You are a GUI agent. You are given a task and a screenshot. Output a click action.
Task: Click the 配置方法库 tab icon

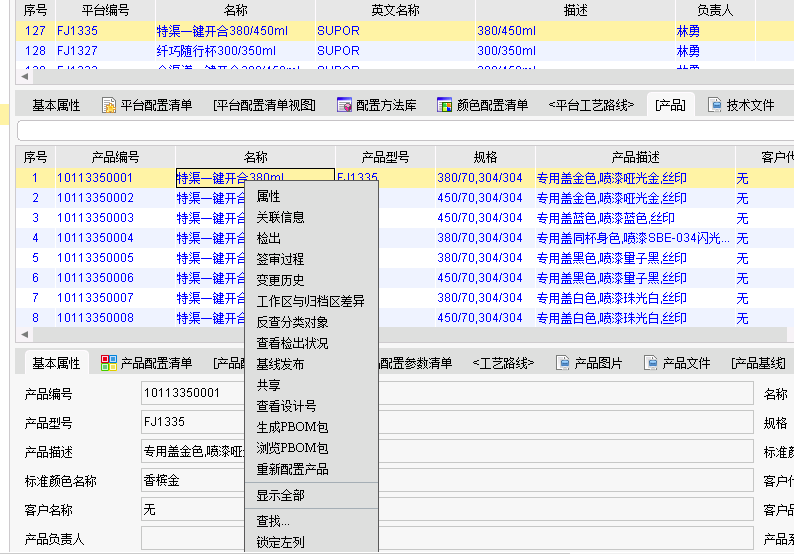pos(344,105)
